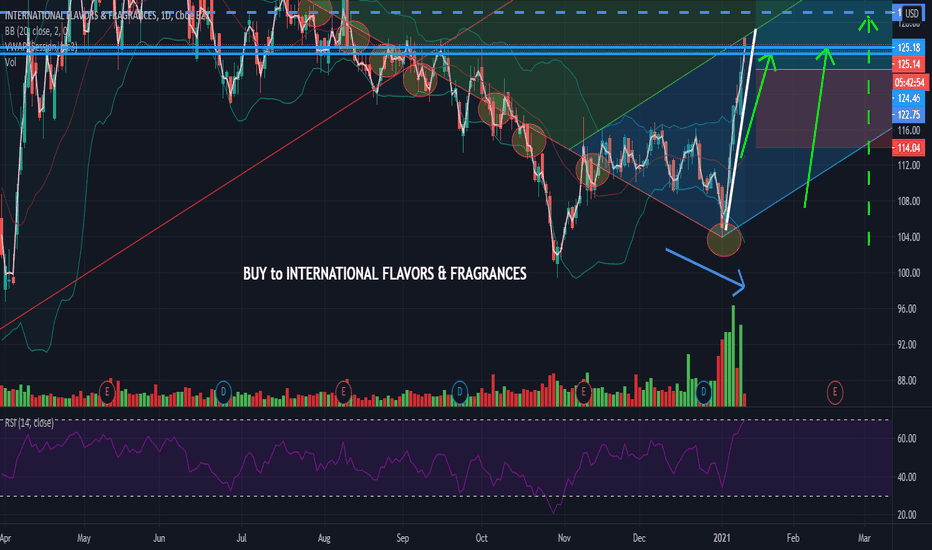
Task: Select the VWAP Session indicator legend
Action: (x=40, y=46)
